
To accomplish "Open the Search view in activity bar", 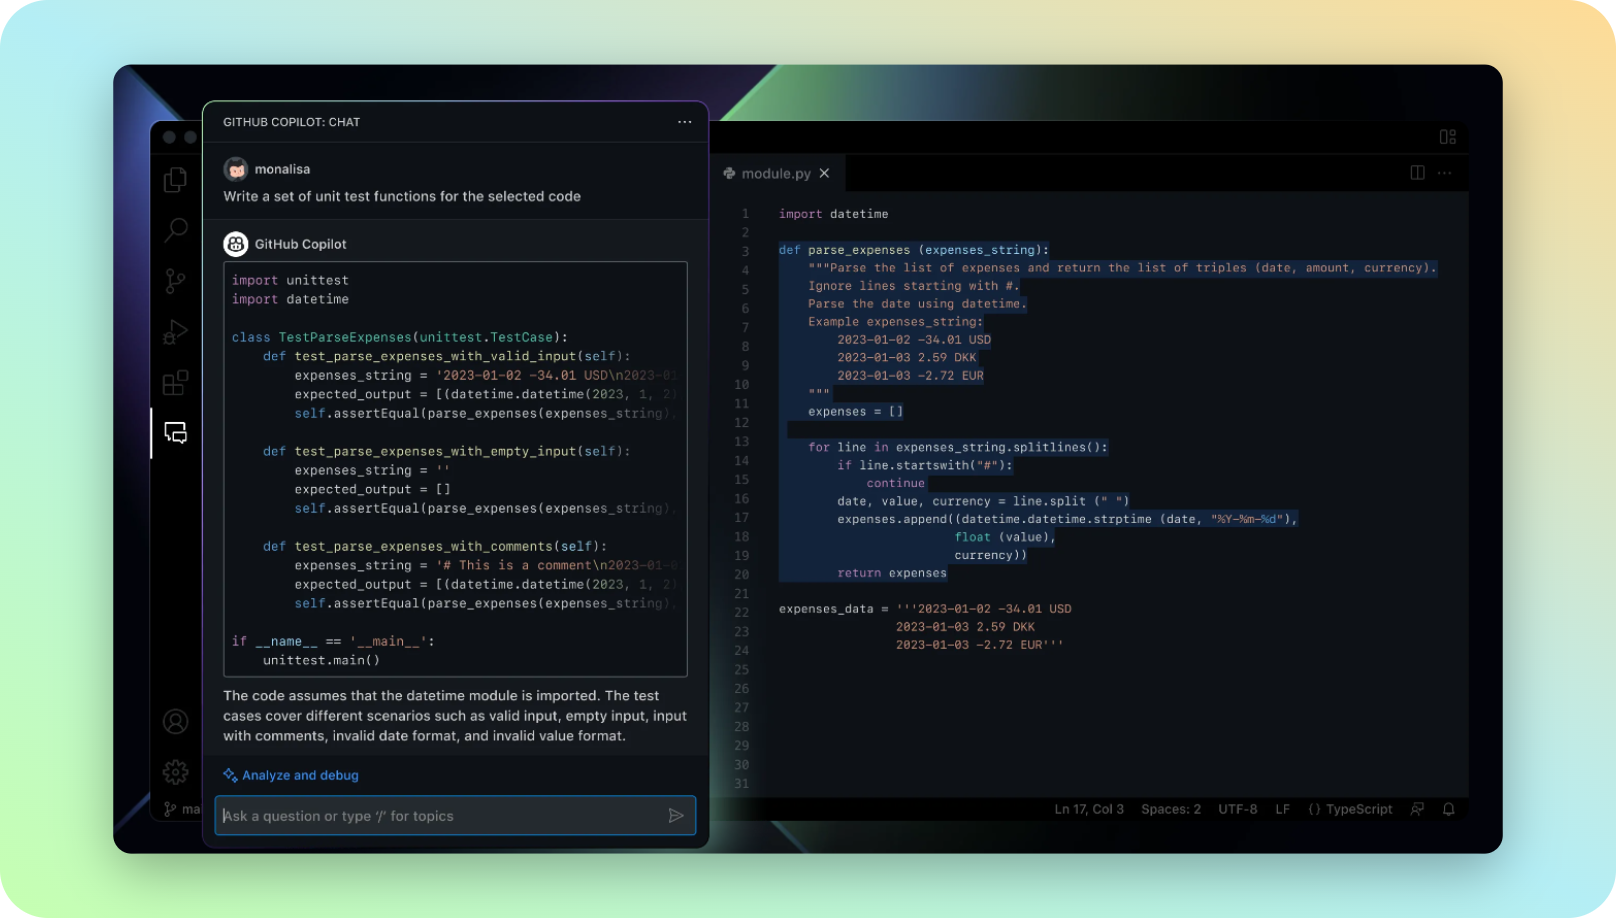I will pos(176,230).
